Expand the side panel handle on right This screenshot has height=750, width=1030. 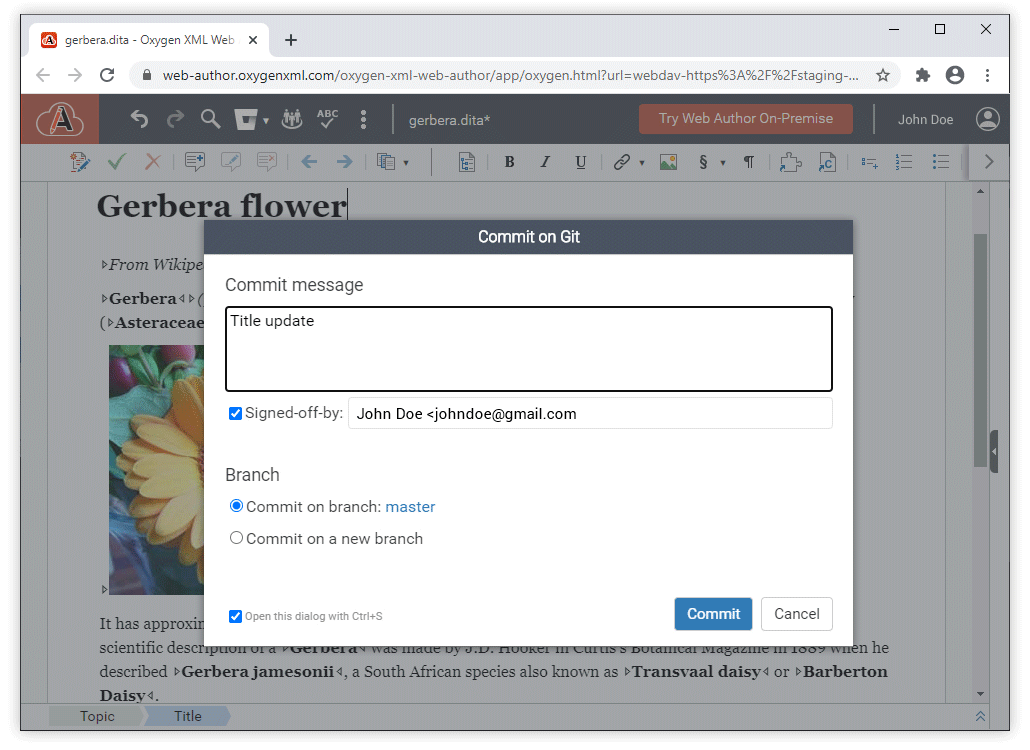[x=994, y=452]
